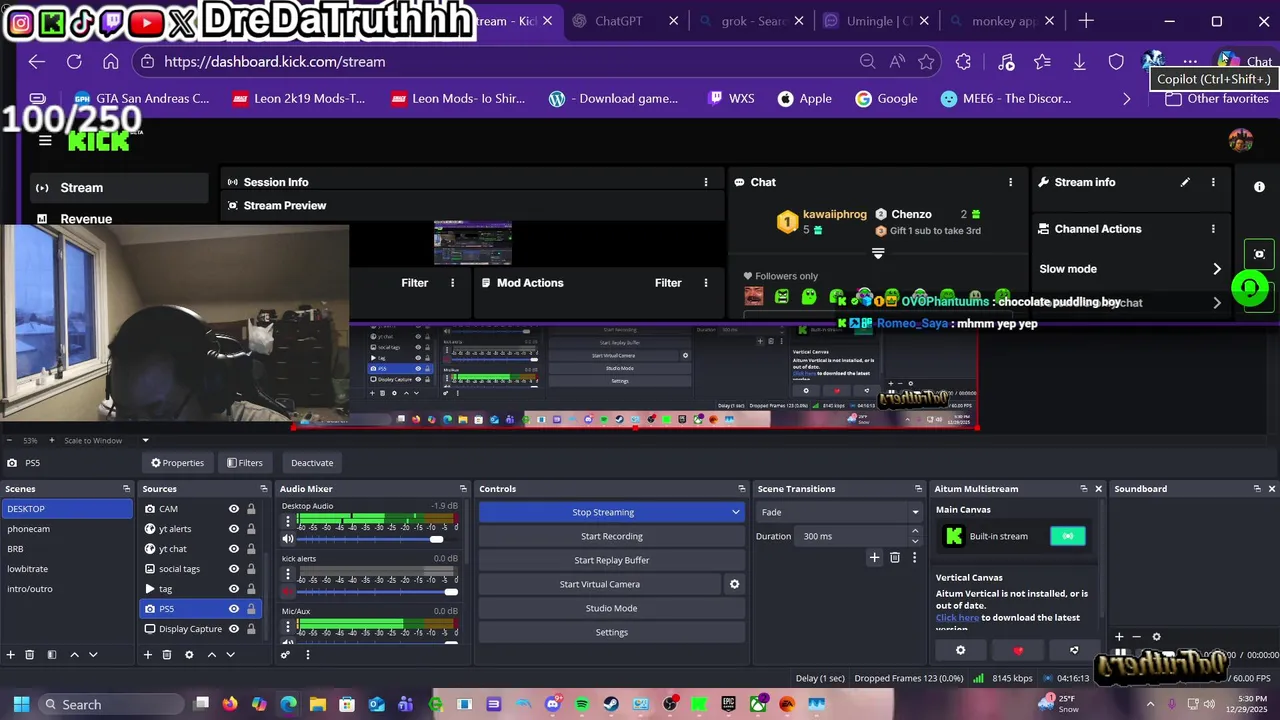Select phonecam scene
Image resolution: width=1280 pixels, height=720 pixels.
click(x=67, y=529)
